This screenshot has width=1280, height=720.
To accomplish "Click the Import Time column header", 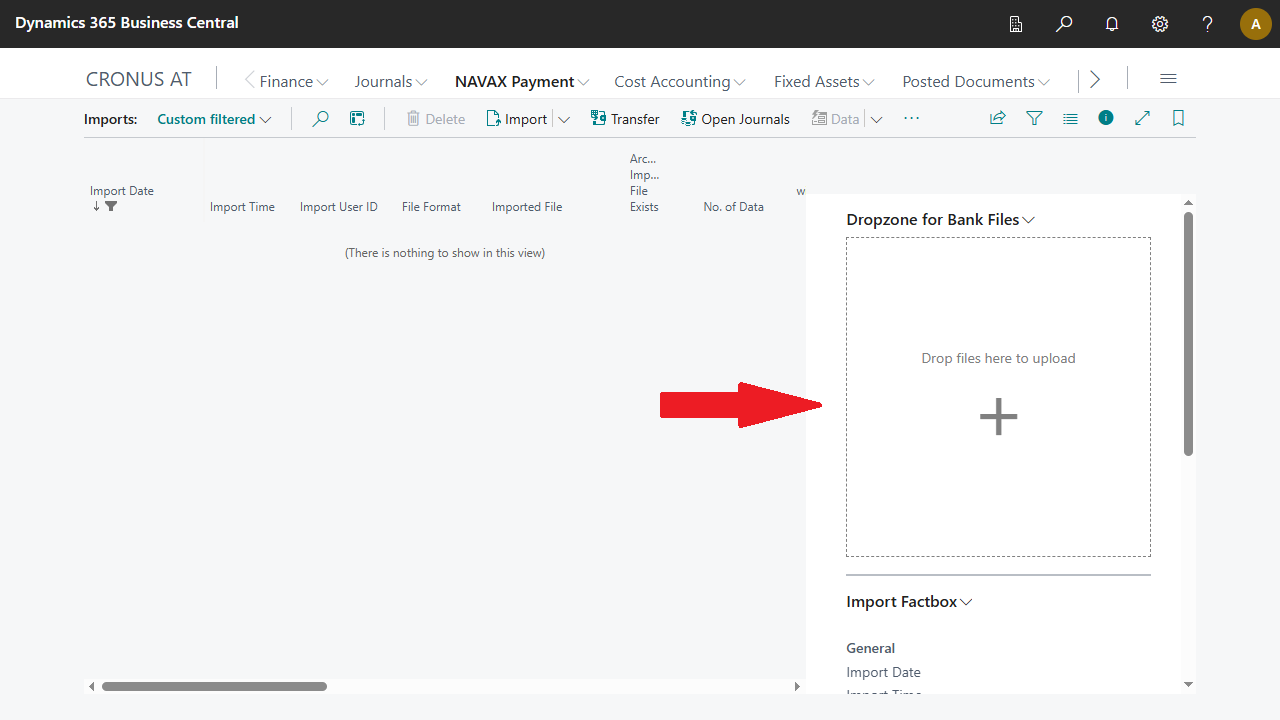I will 242,207.
